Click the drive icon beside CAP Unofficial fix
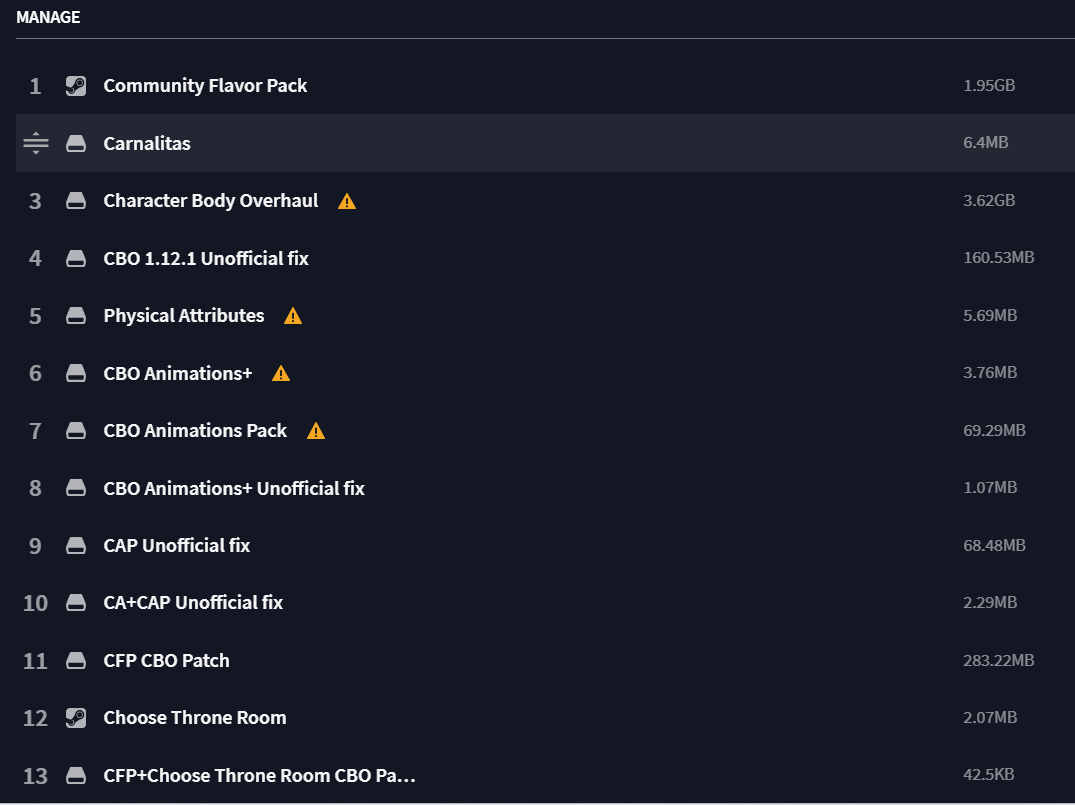This screenshot has height=805, width=1075. 75,546
